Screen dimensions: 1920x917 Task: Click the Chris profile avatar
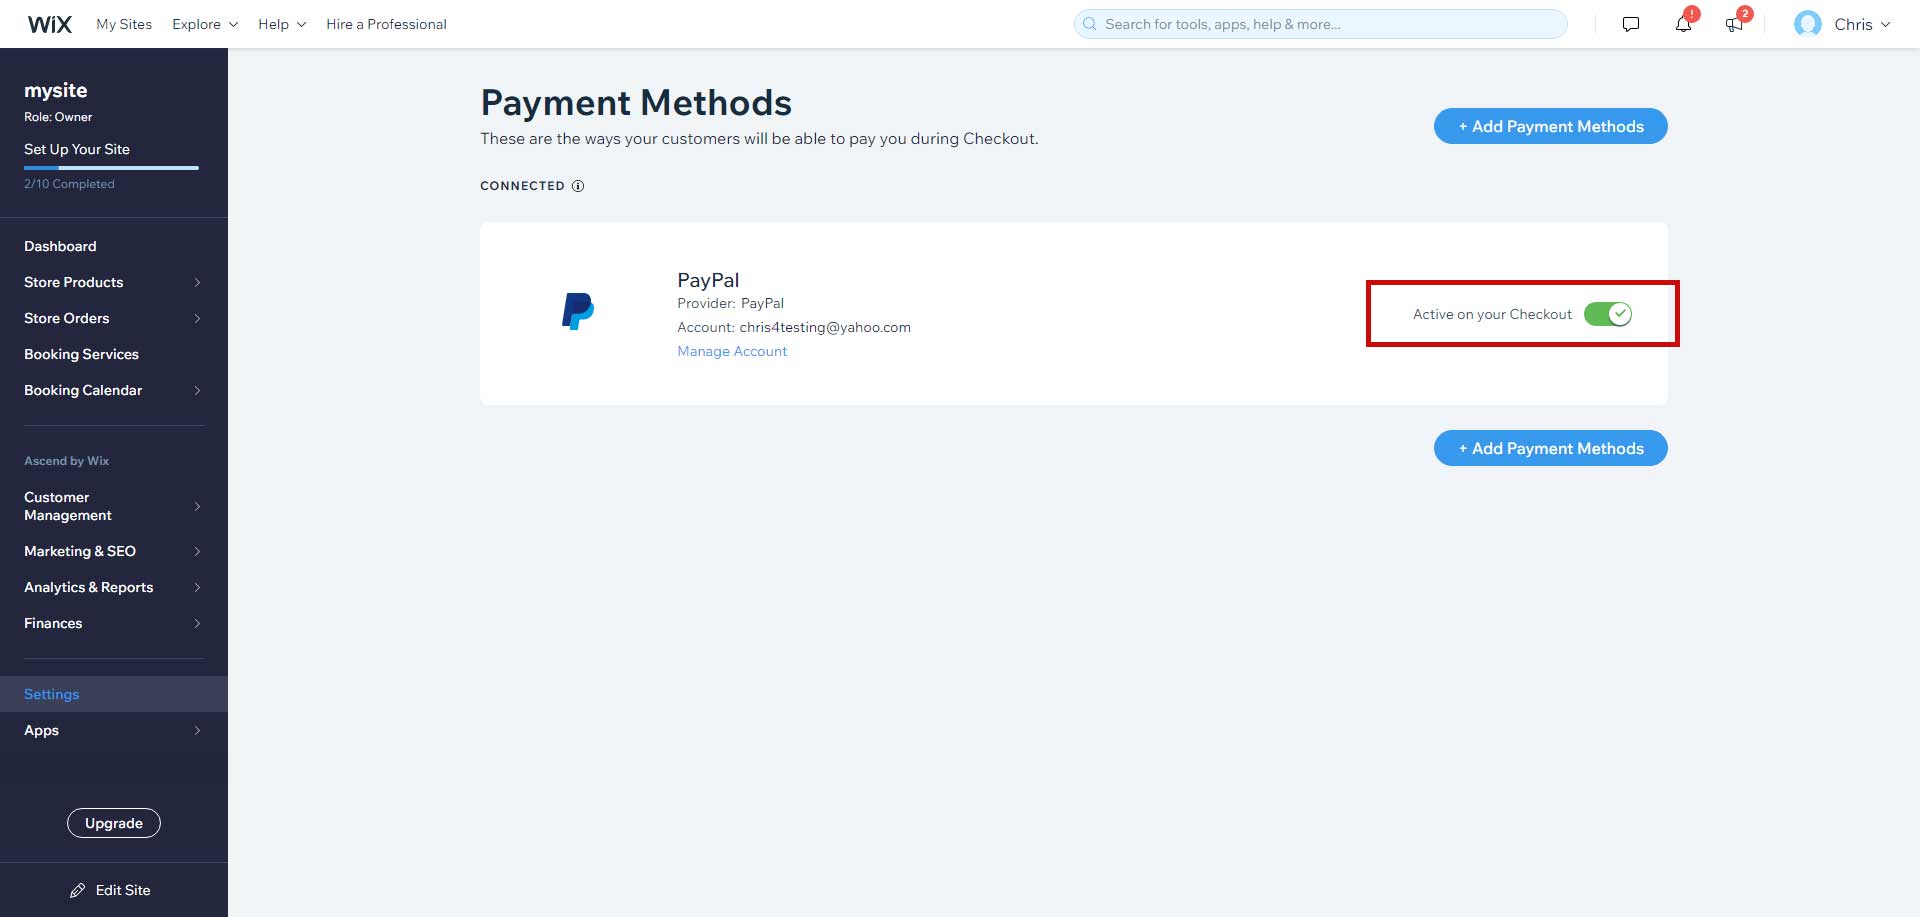coord(1808,24)
